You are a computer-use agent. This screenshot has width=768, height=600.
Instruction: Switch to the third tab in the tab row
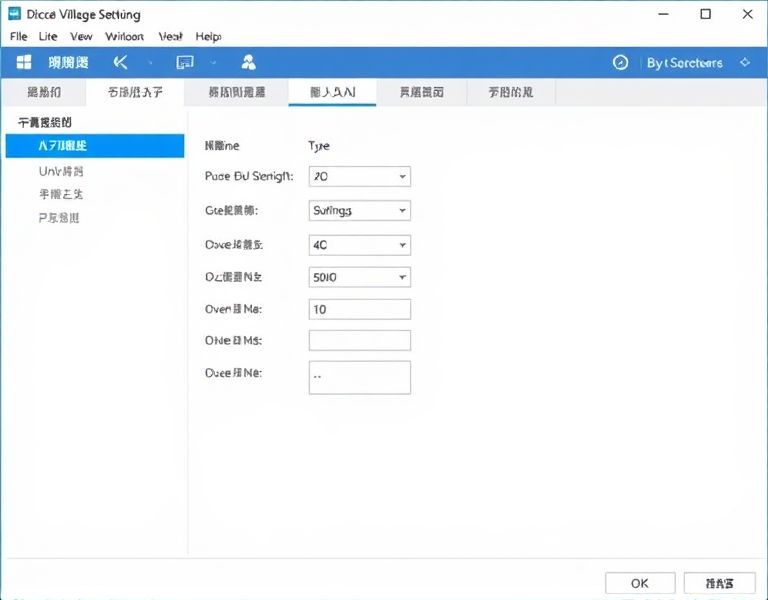(237, 92)
